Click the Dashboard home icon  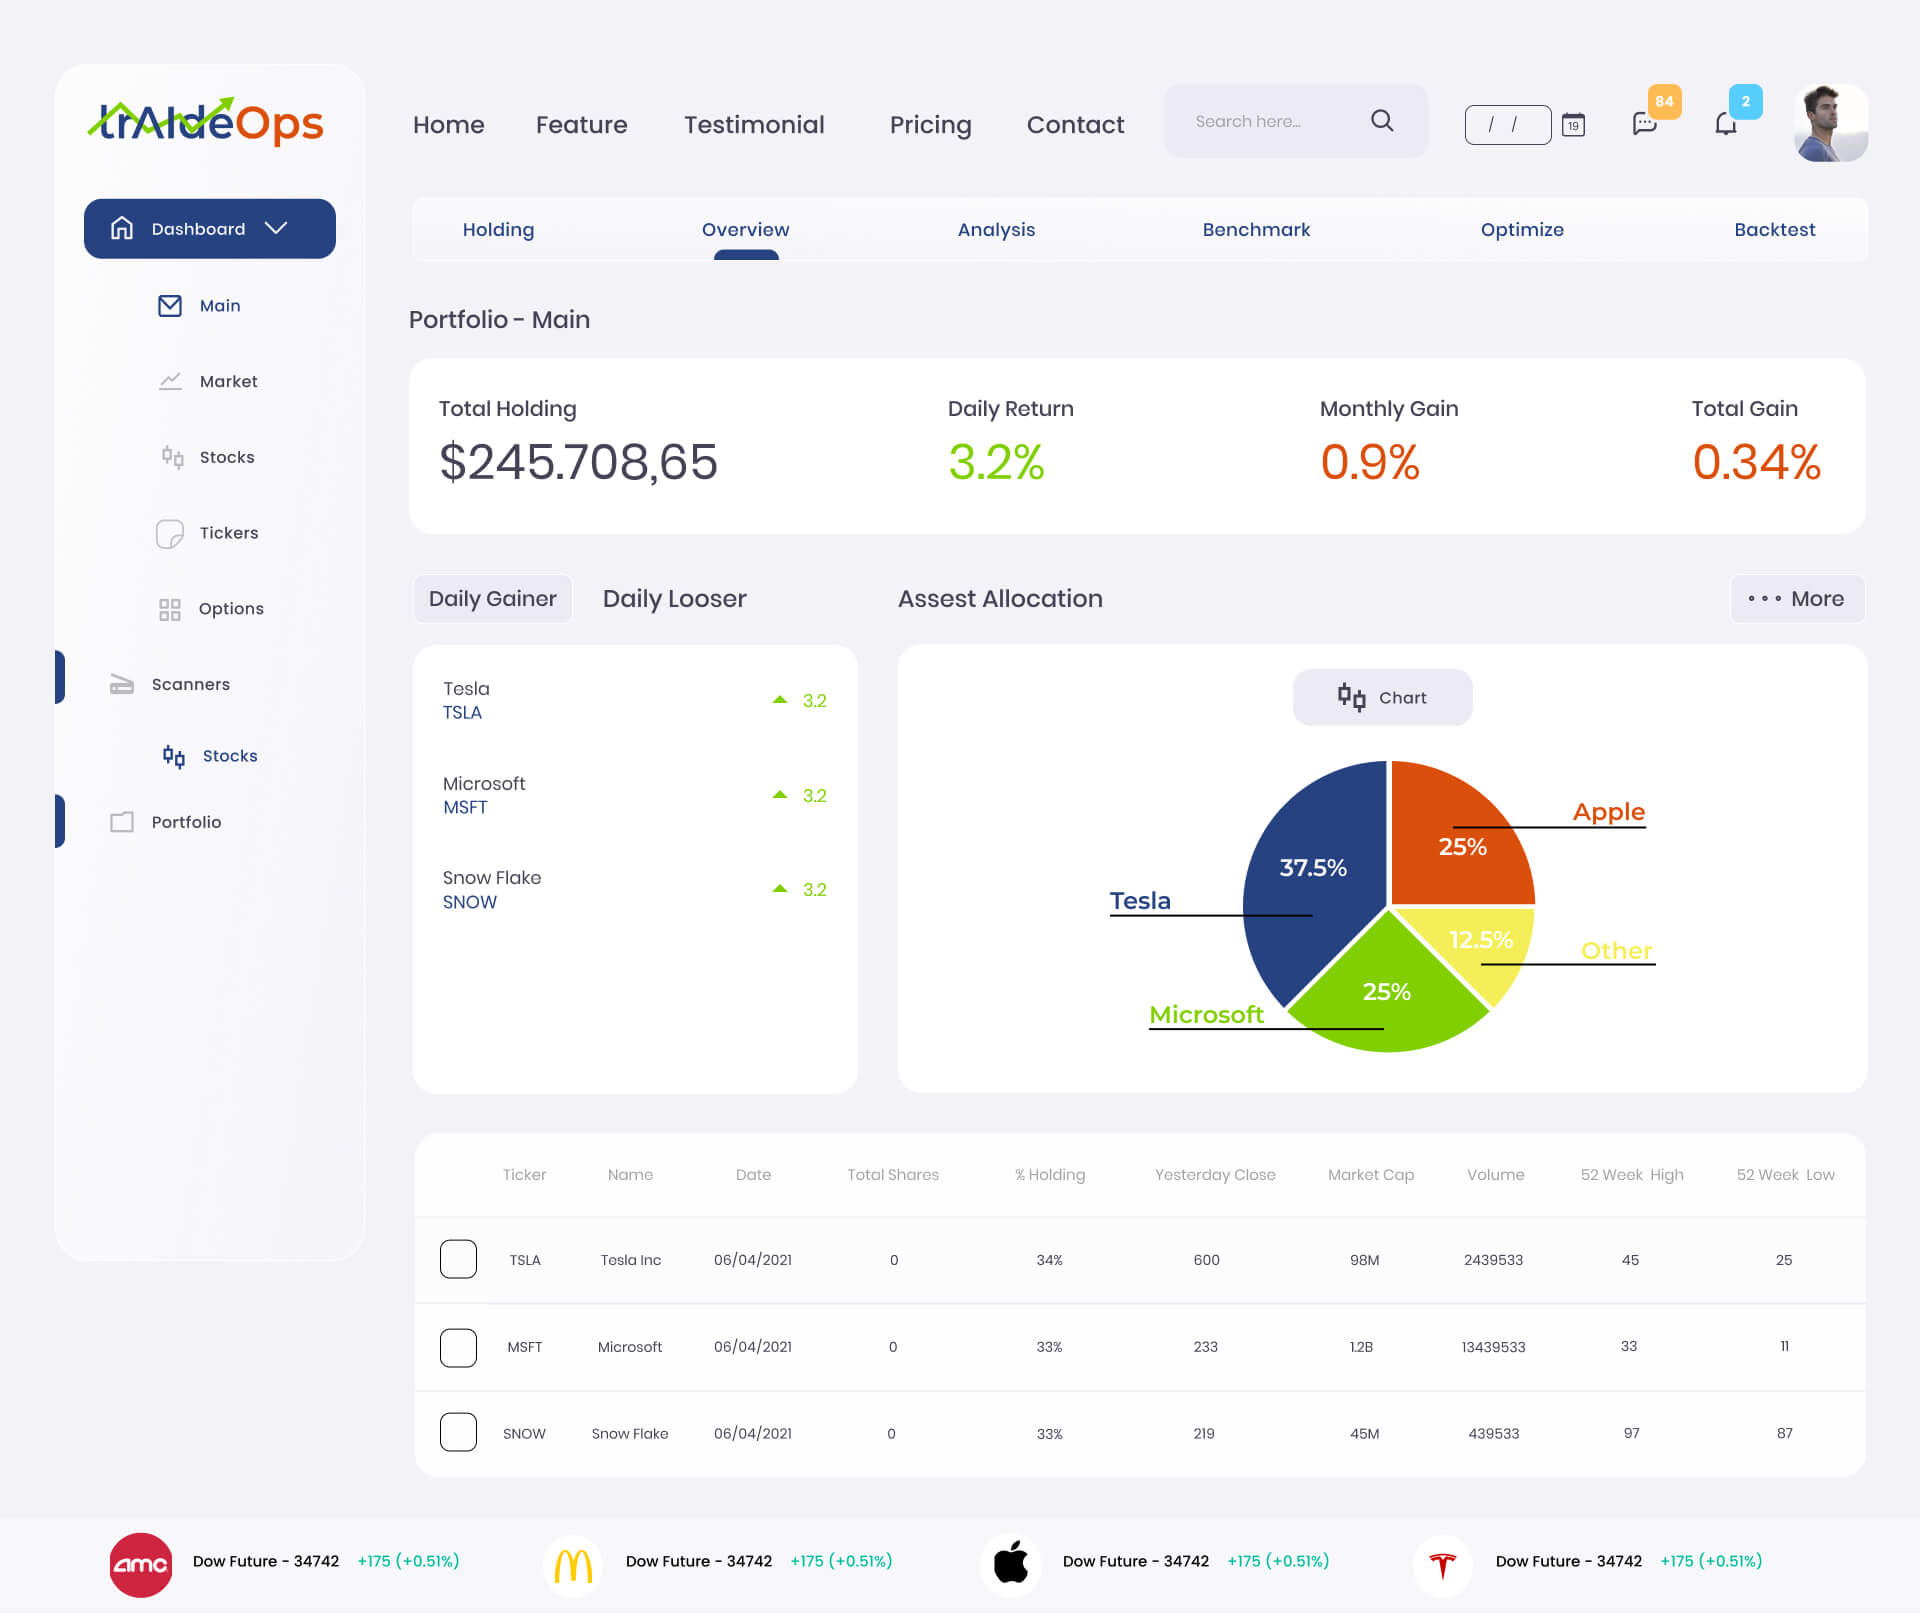122,228
